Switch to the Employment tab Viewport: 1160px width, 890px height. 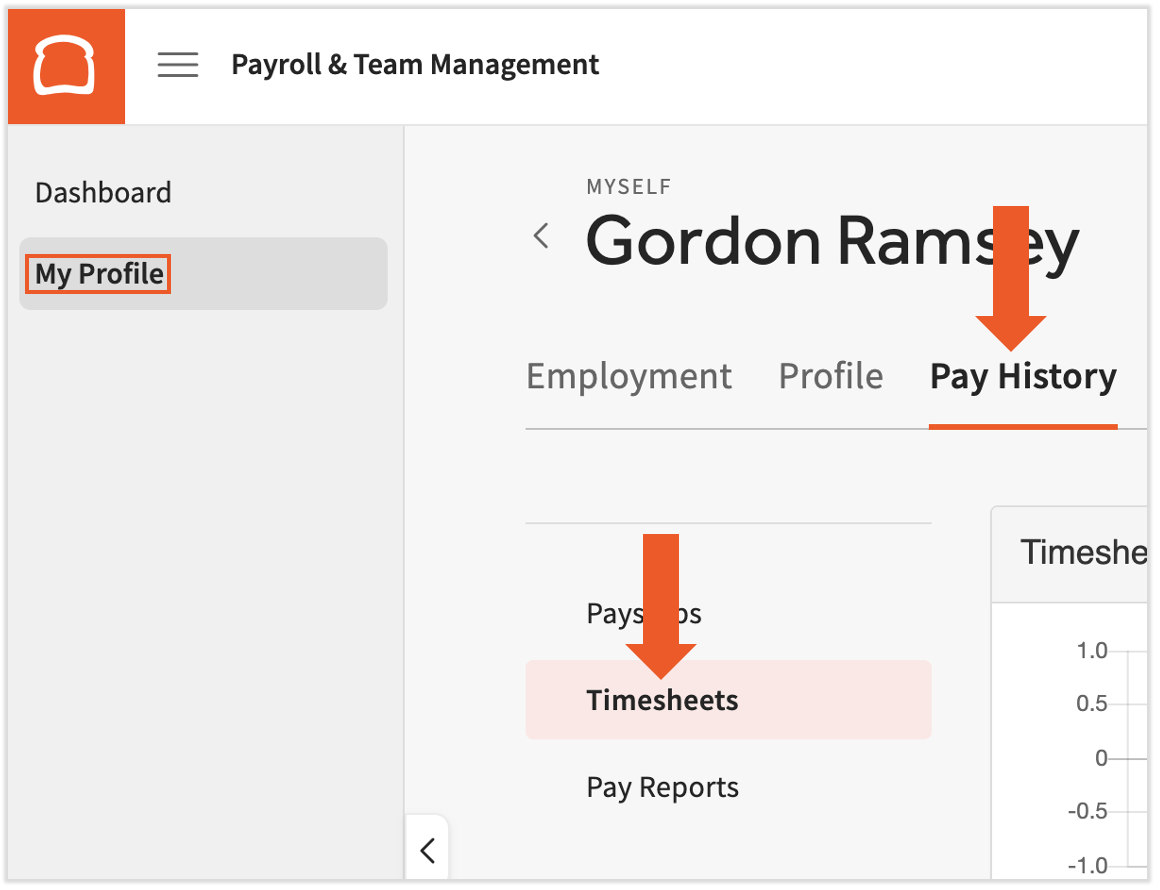(629, 376)
